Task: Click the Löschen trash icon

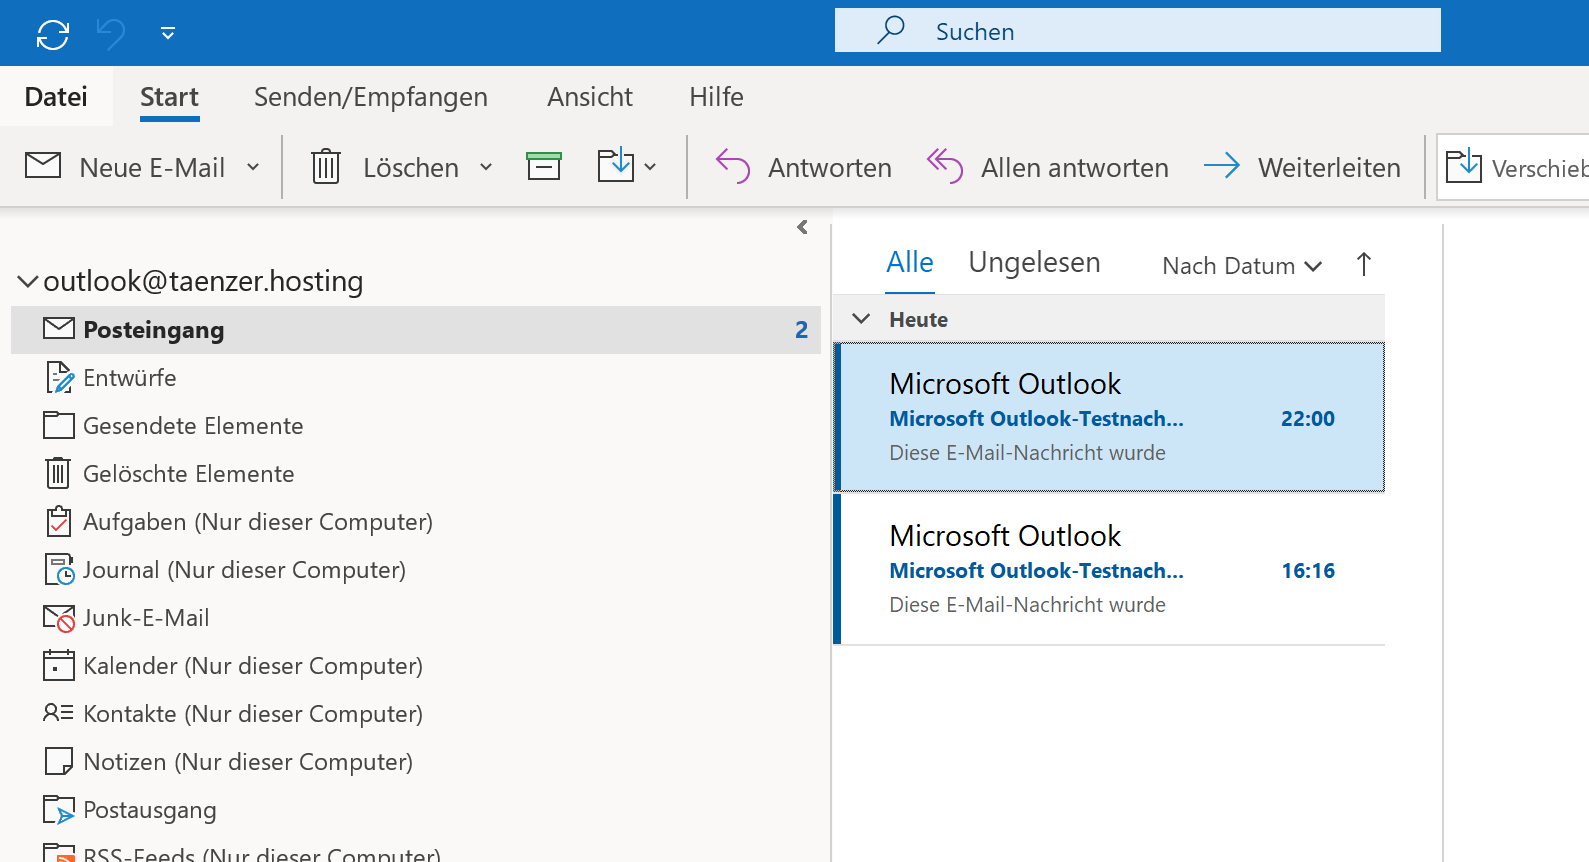Action: [x=326, y=167]
